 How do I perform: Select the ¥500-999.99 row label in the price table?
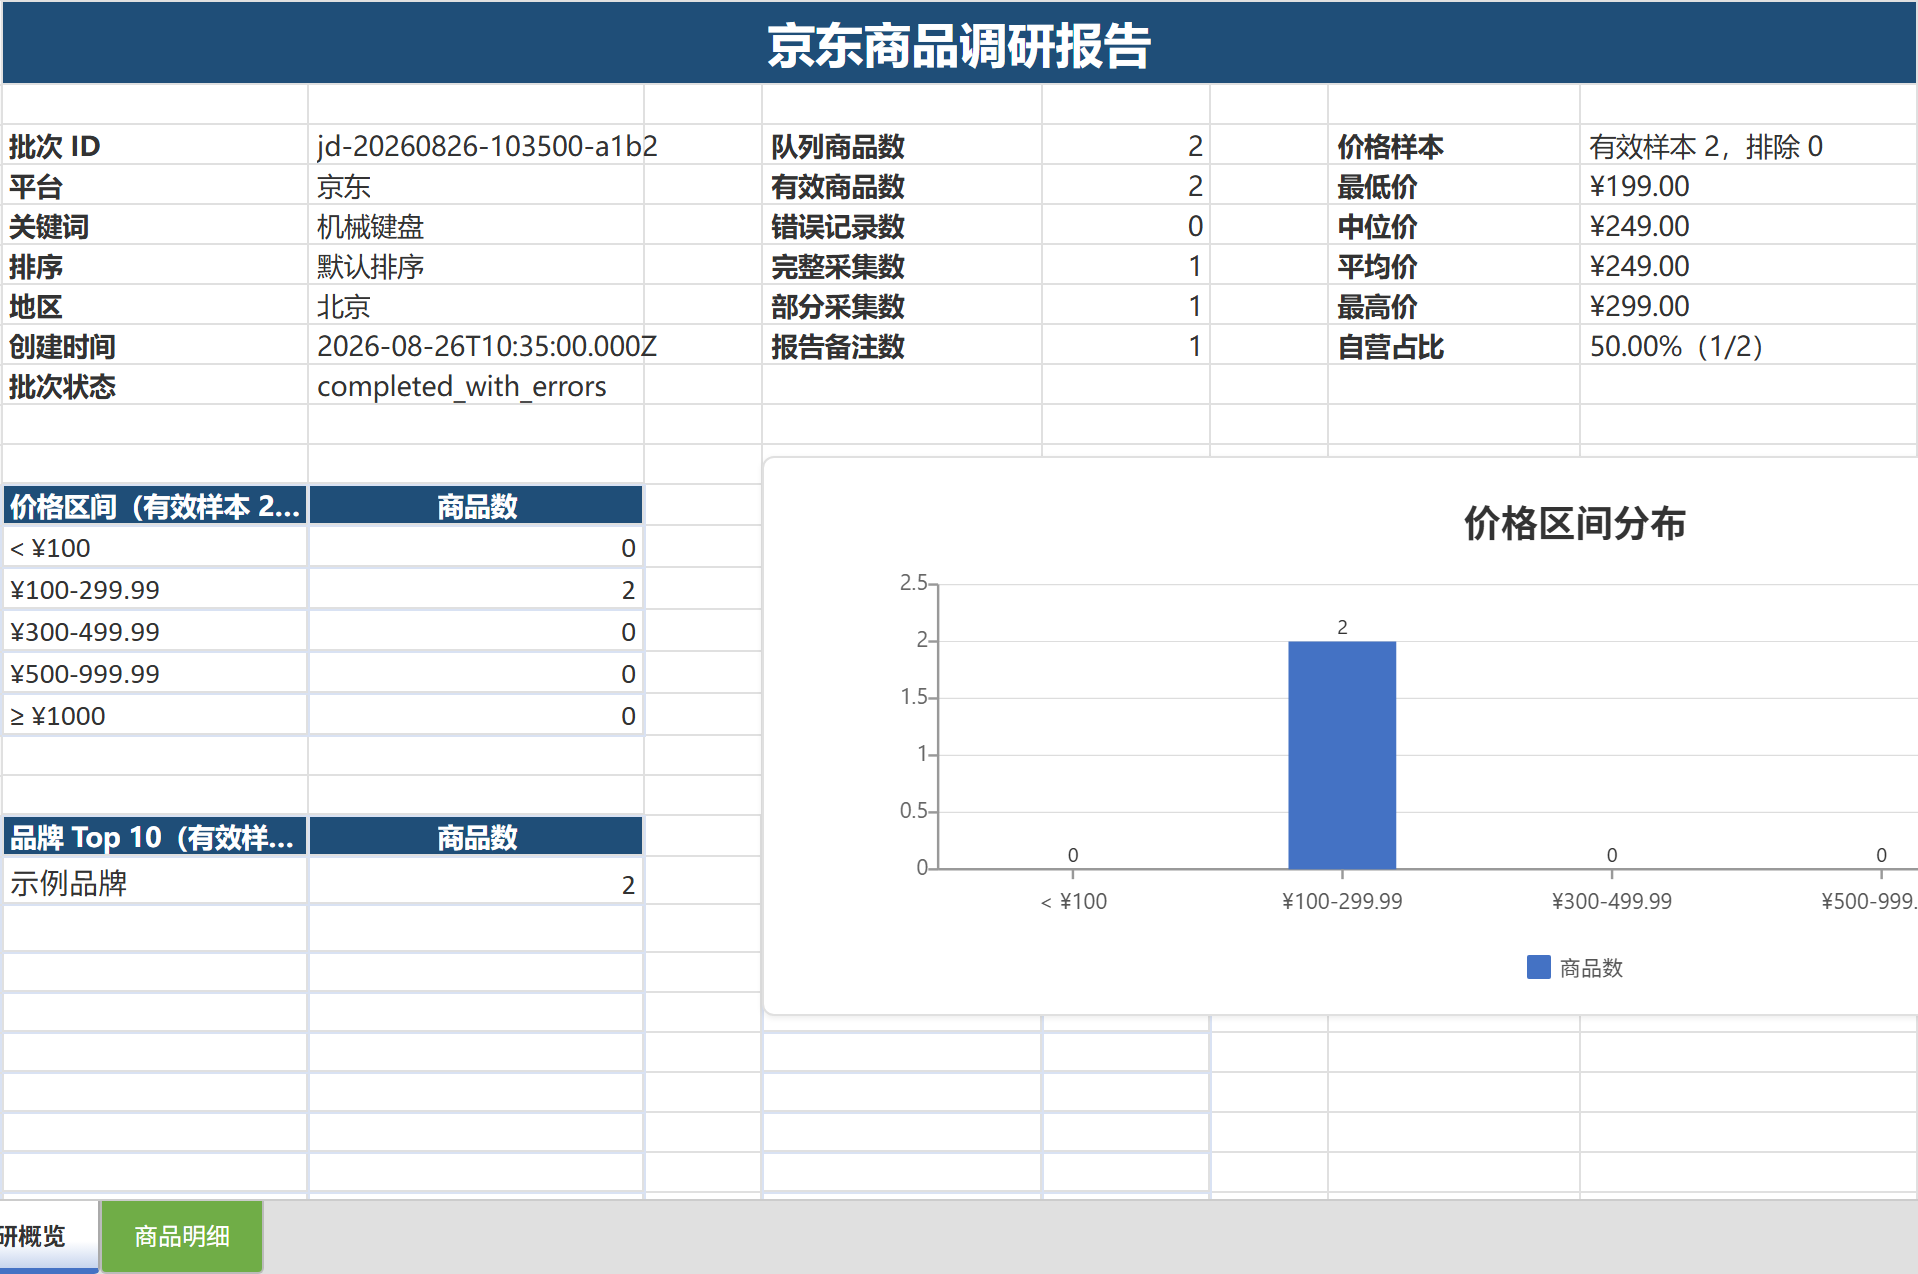tap(155, 674)
